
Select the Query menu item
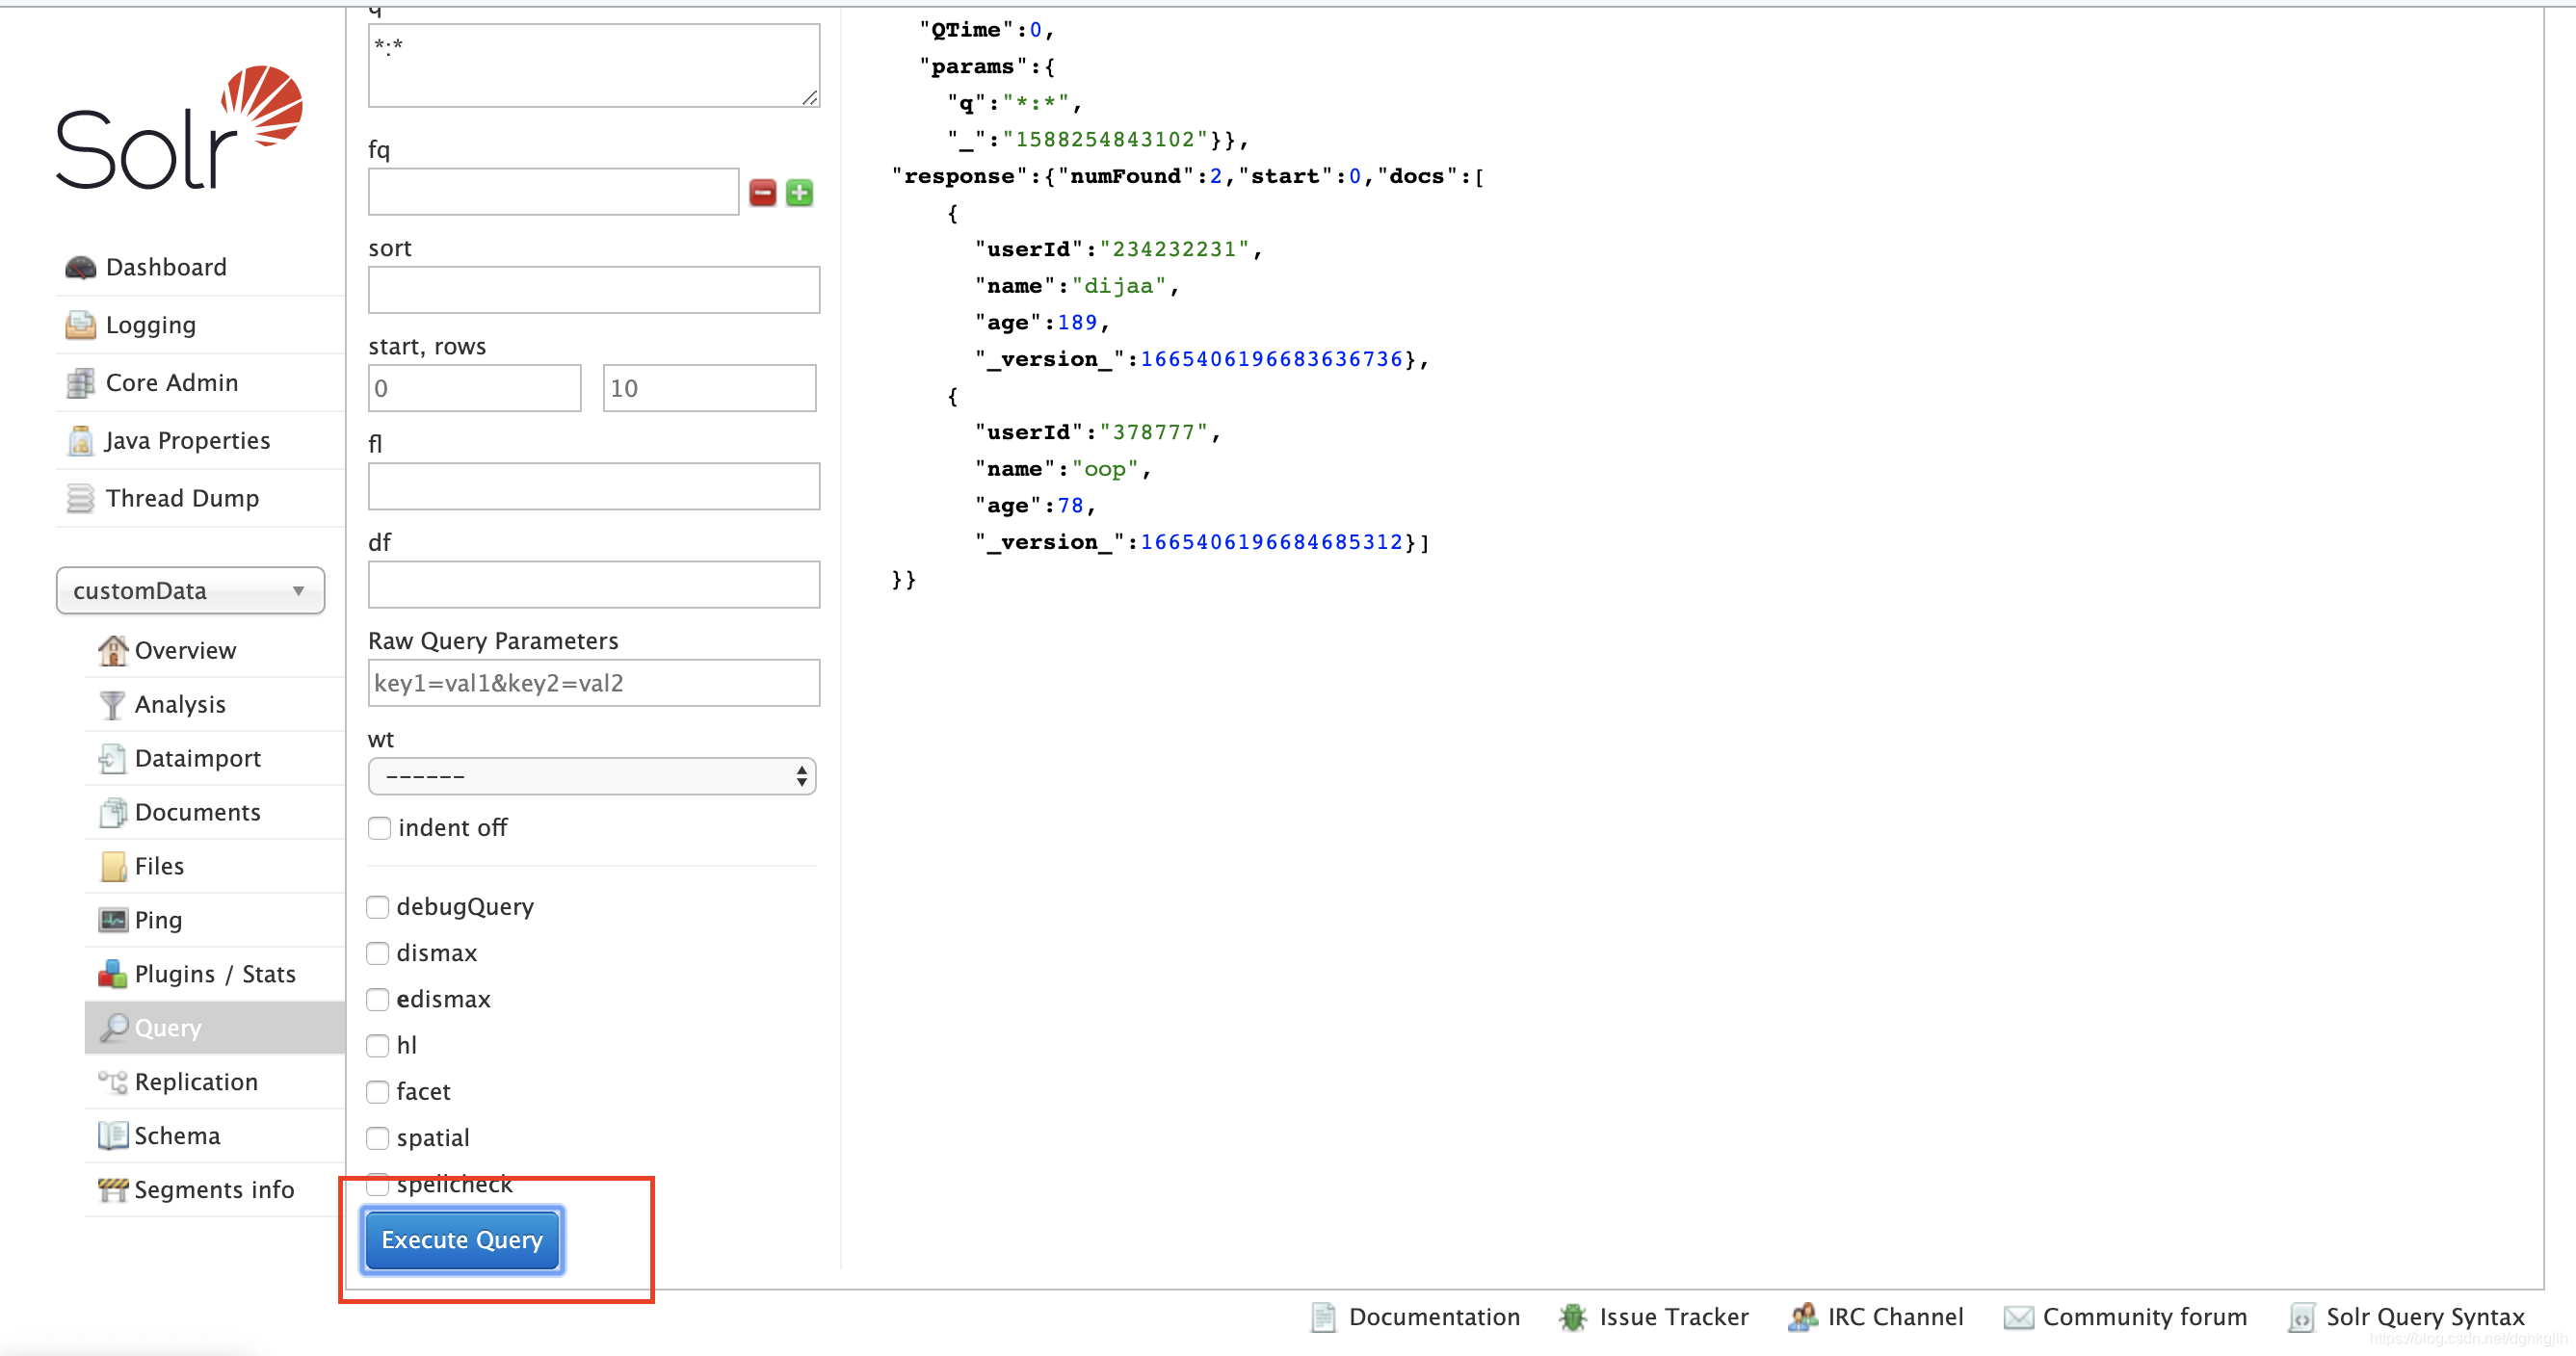point(215,1028)
